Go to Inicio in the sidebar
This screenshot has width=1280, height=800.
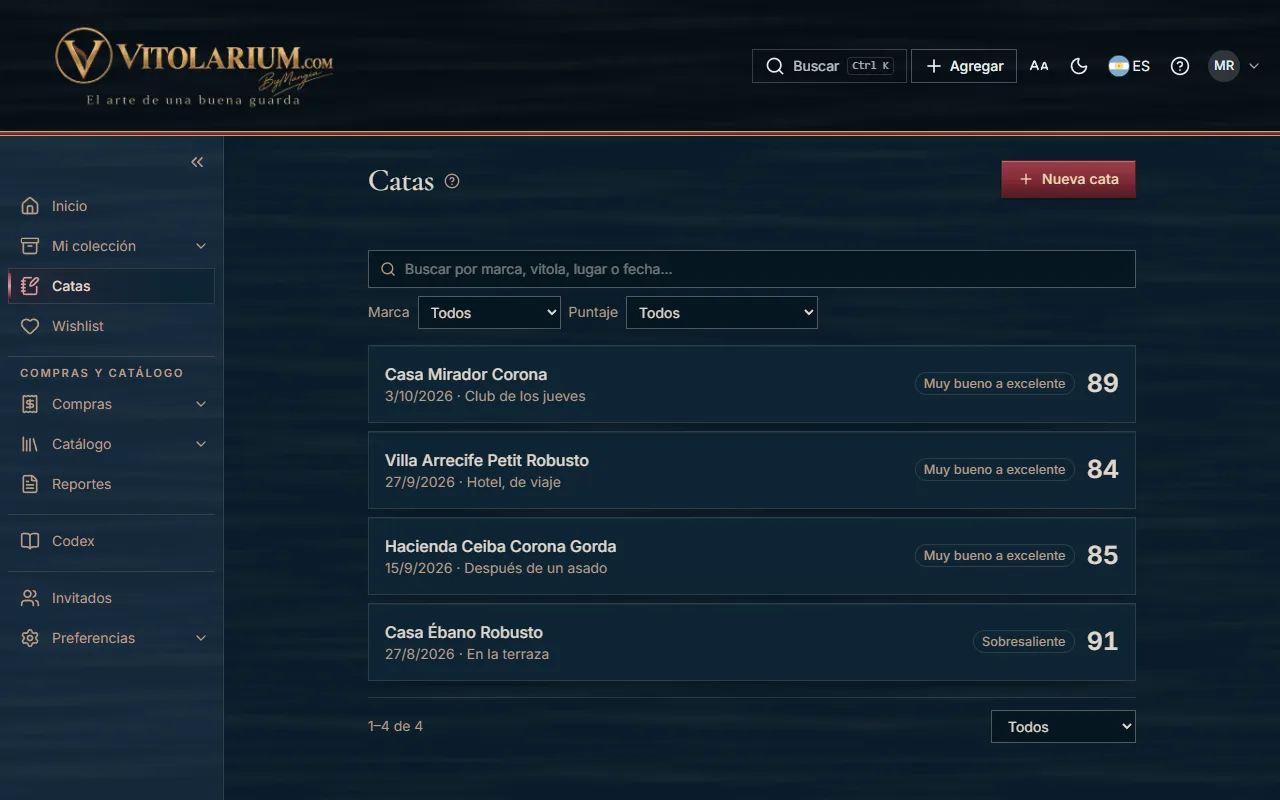coord(111,206)
